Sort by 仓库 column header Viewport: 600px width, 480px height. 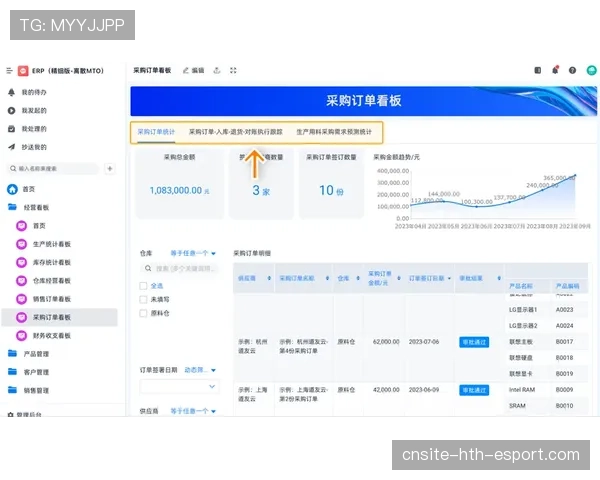pos(358,278)
